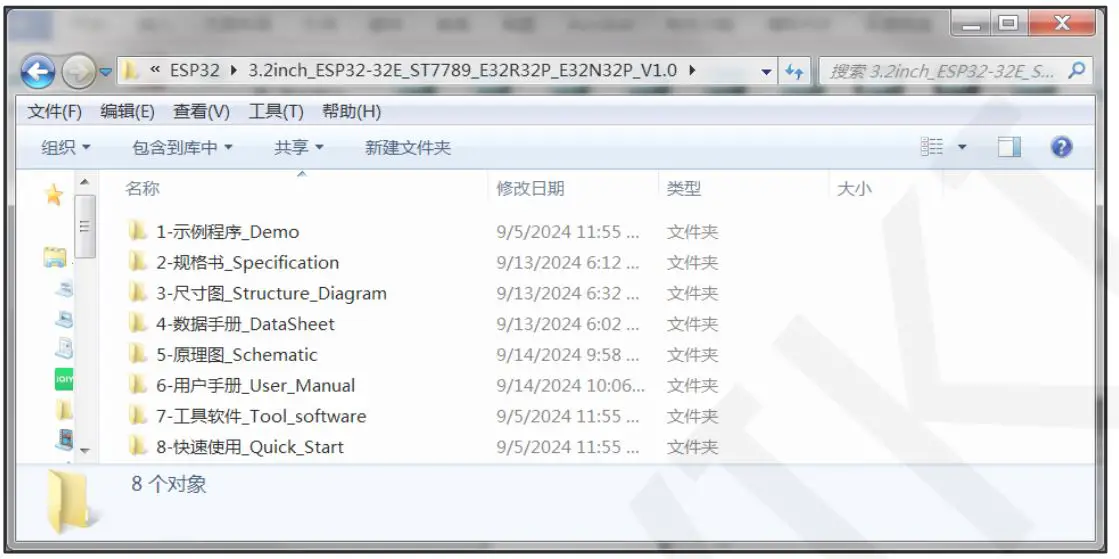
Task: Open the 帮助(H) menu
Action: (x=351, y=111)
